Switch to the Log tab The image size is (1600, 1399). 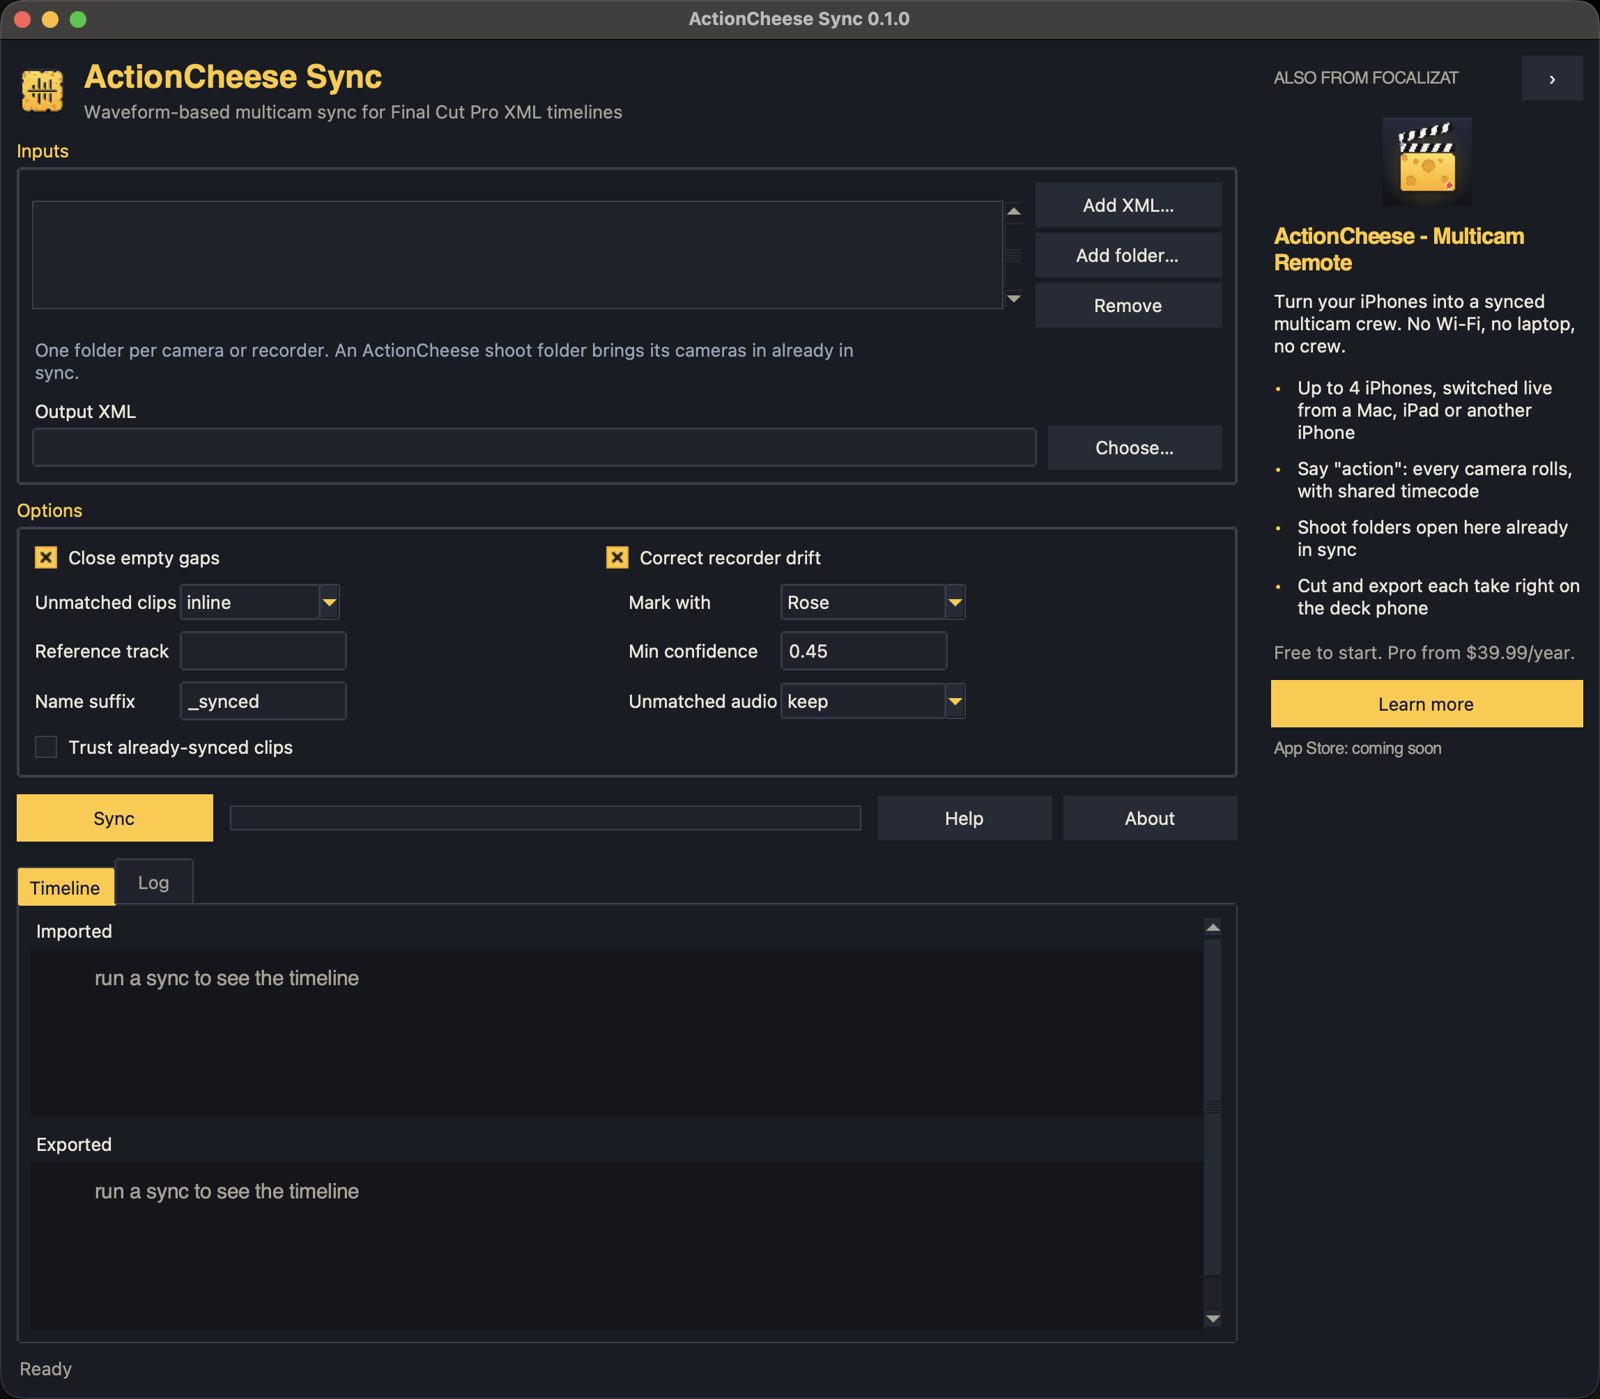[154, 882]
